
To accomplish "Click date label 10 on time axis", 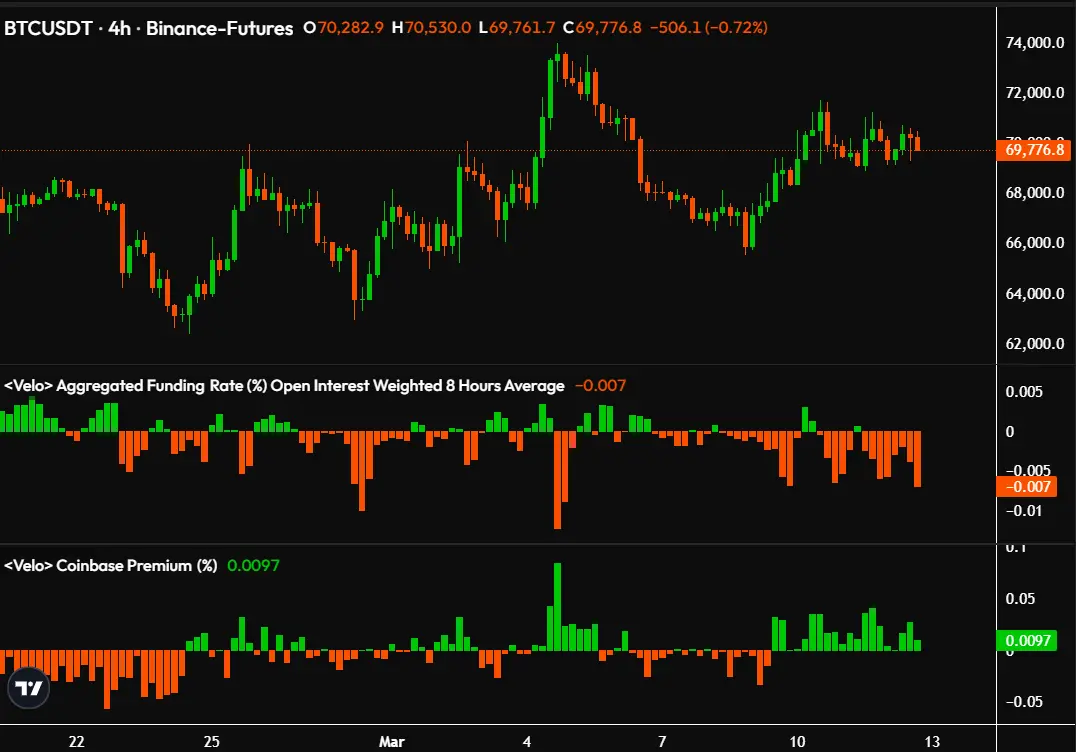I will pos(797,742).
